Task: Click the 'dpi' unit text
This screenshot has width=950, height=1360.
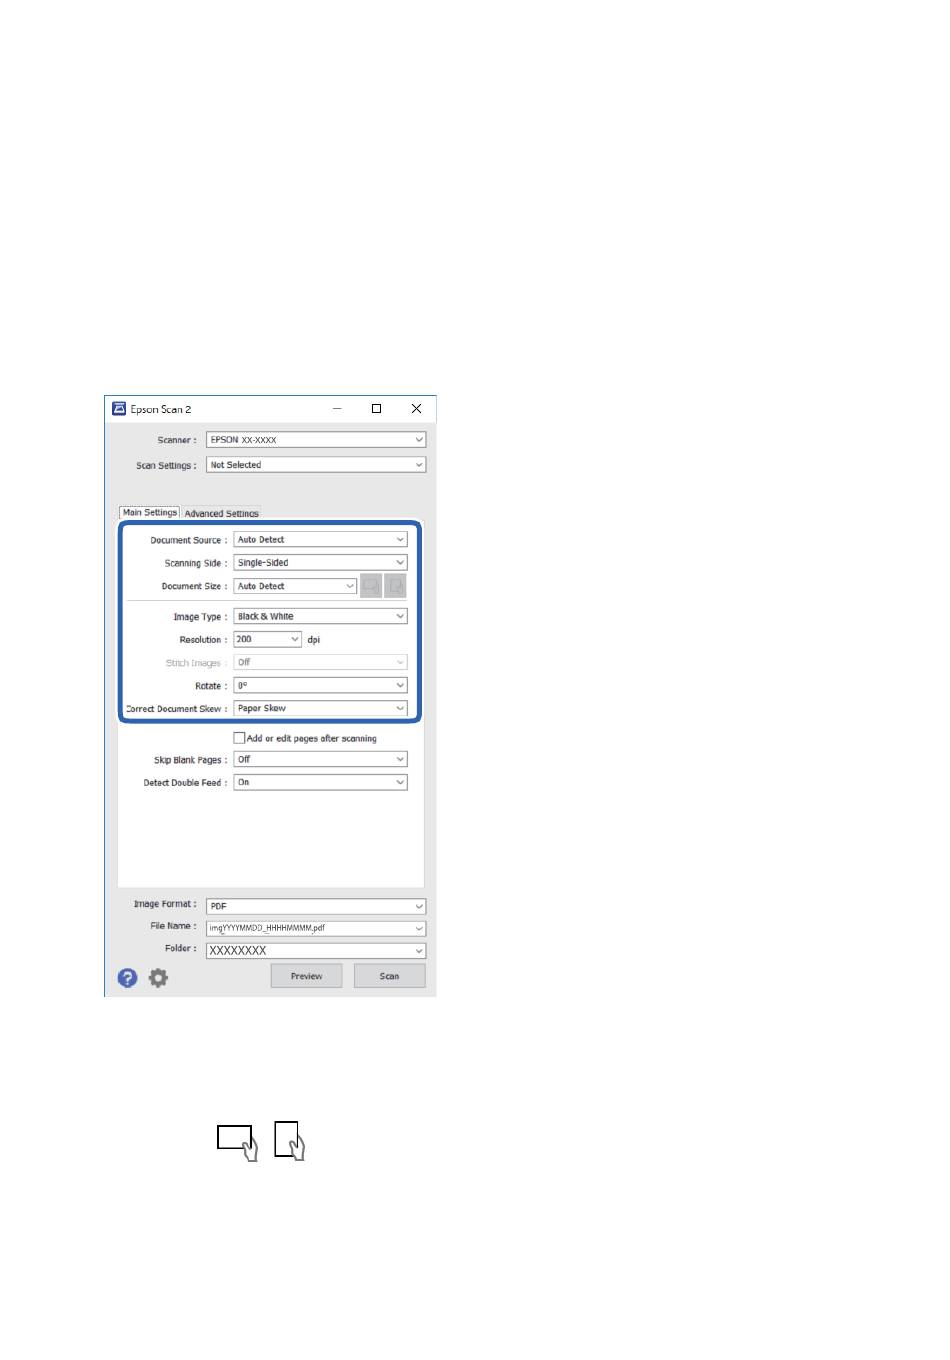Action: [x=314, y=640]
